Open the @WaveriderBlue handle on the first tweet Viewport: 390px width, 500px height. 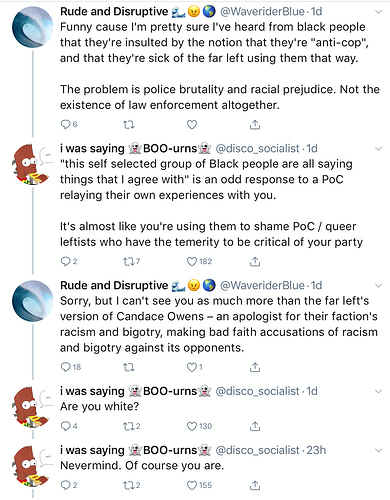(262, 12)
